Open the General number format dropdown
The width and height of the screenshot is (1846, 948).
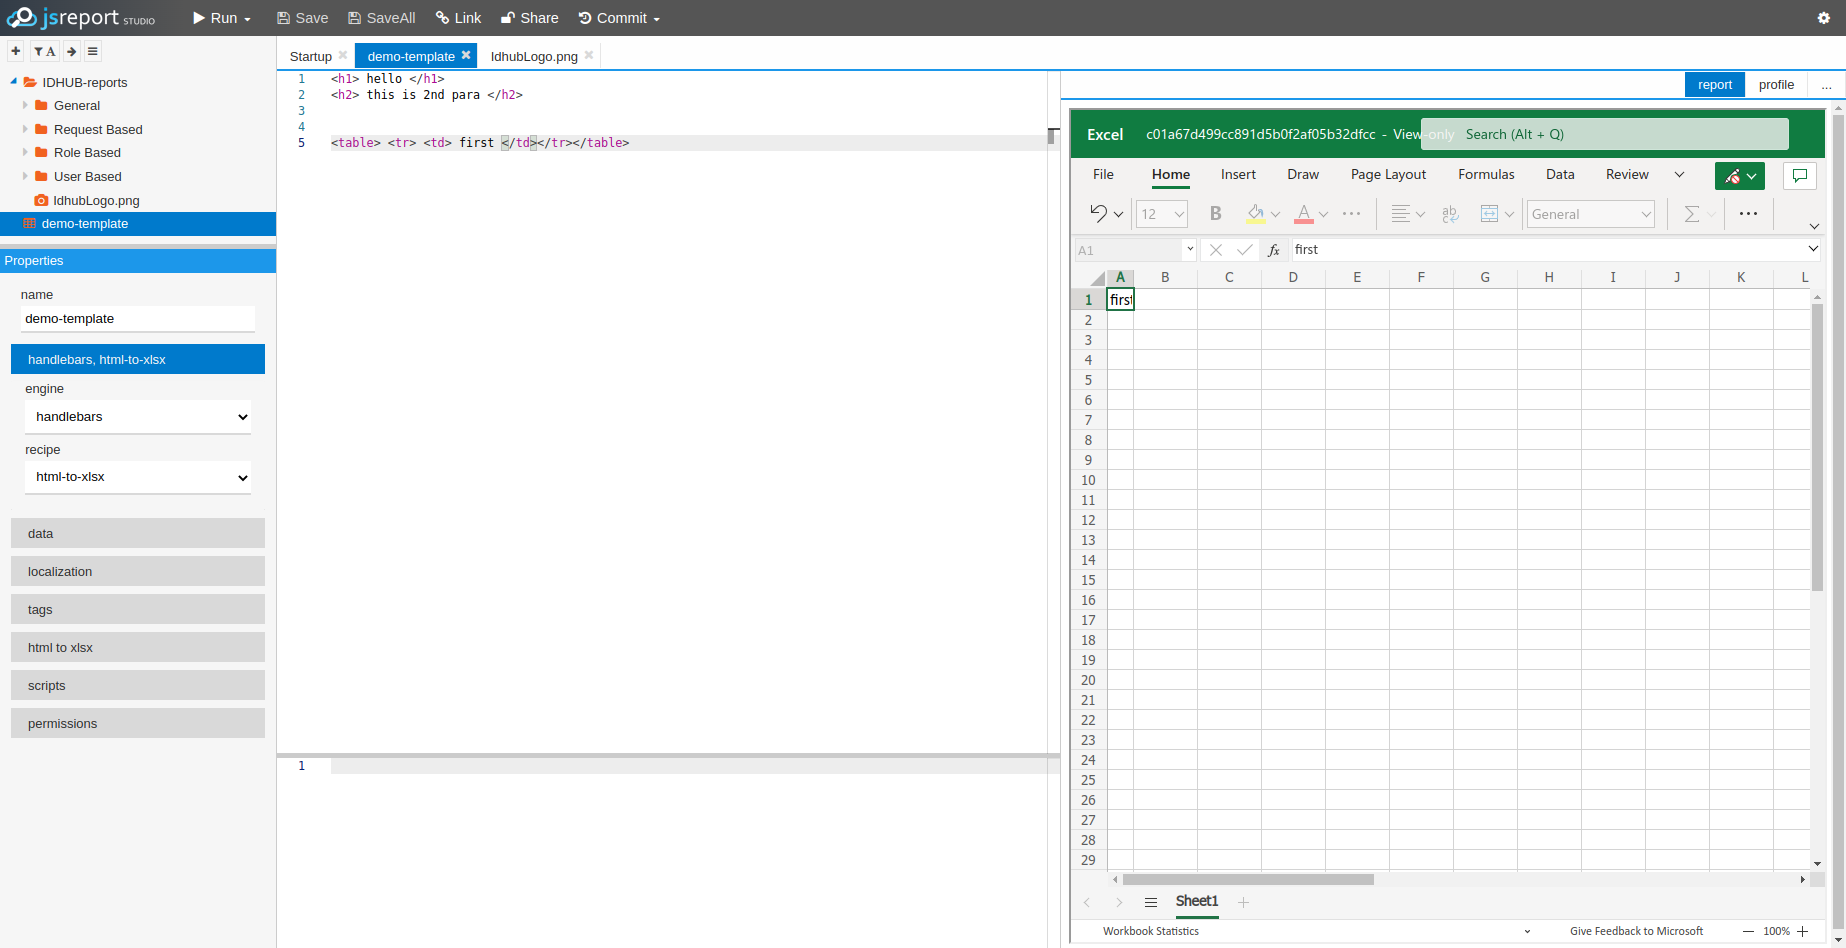coord(1590,214)
